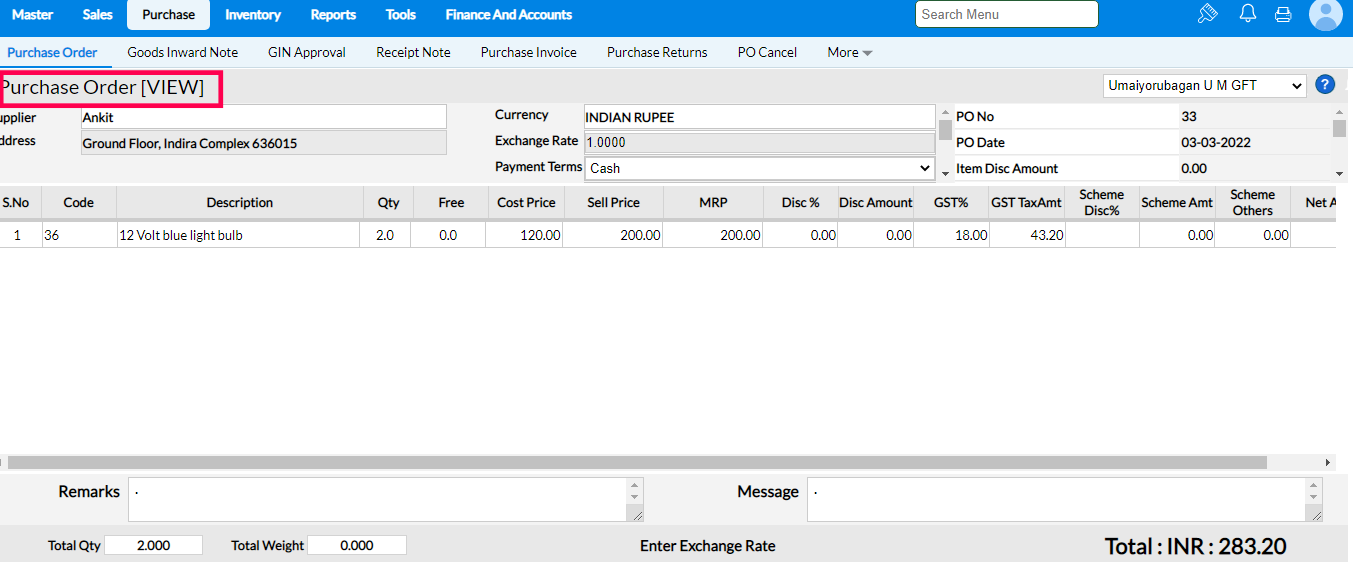
Task: Open the theme paintbrush icon
Action: [1207, 14]
